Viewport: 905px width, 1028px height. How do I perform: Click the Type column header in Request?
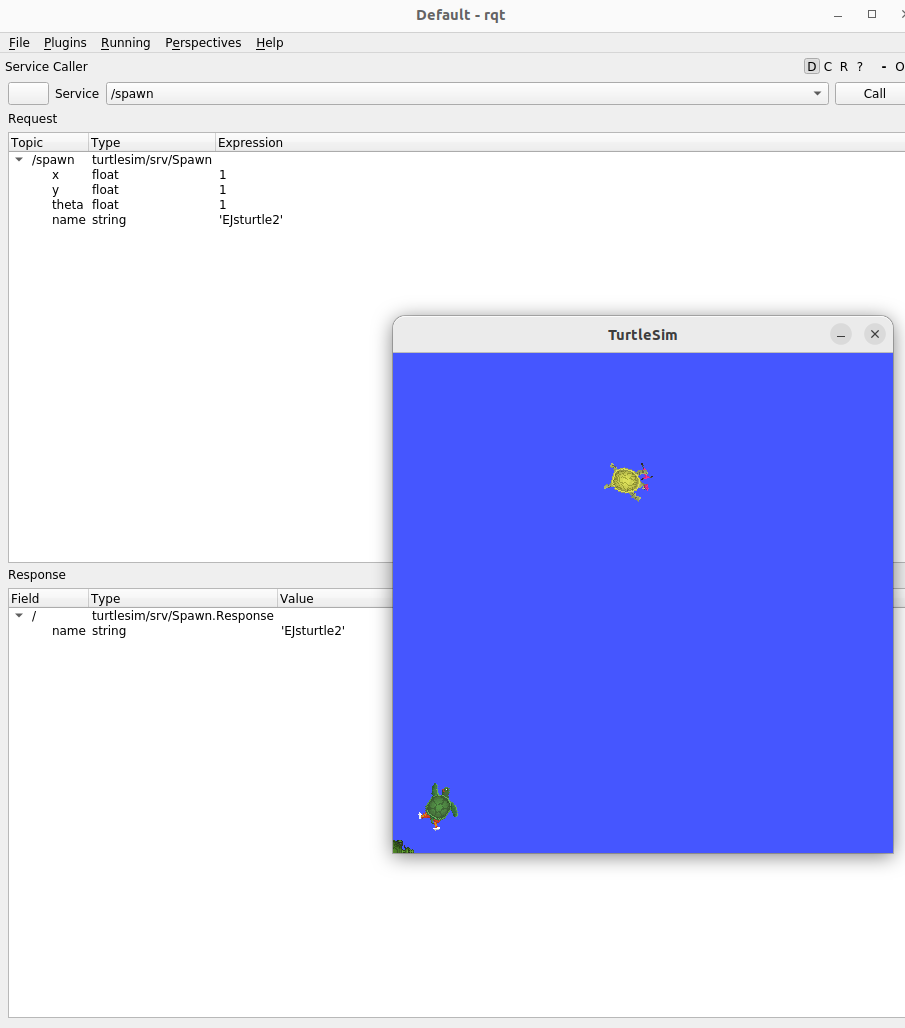(151, 142)
